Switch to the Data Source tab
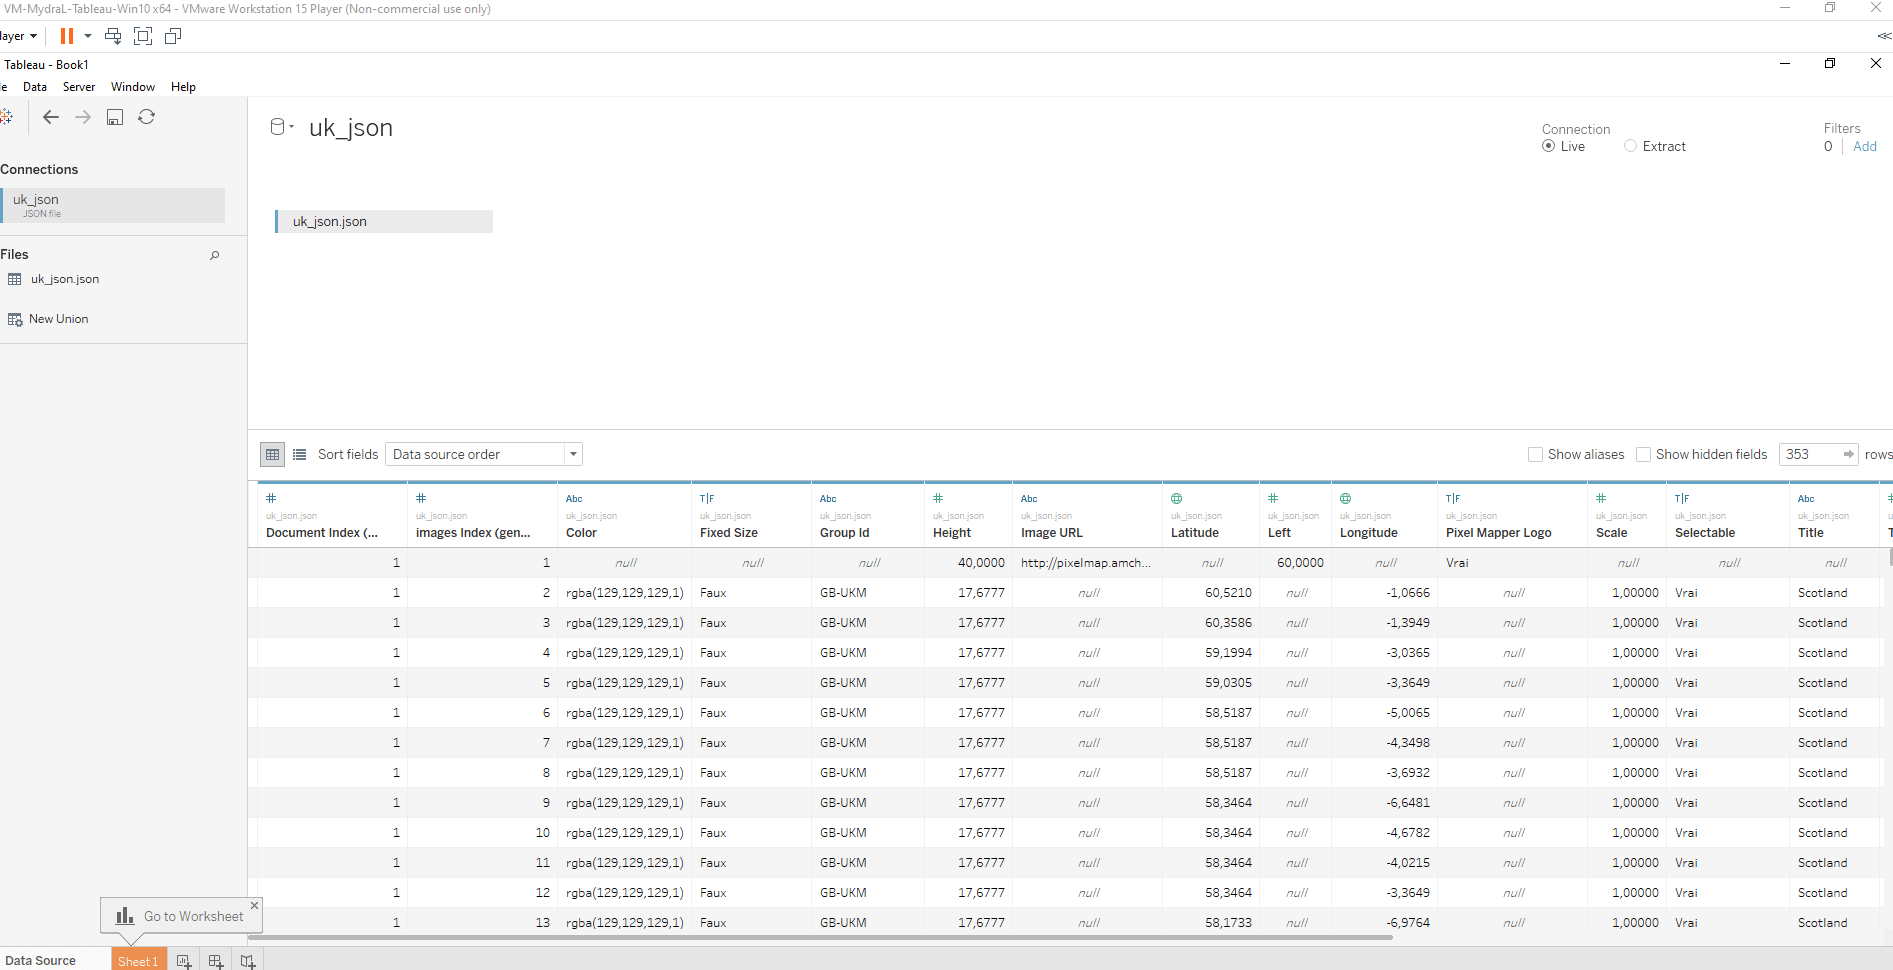This screenshot has width=1893, height=970. tap(41, 960)
